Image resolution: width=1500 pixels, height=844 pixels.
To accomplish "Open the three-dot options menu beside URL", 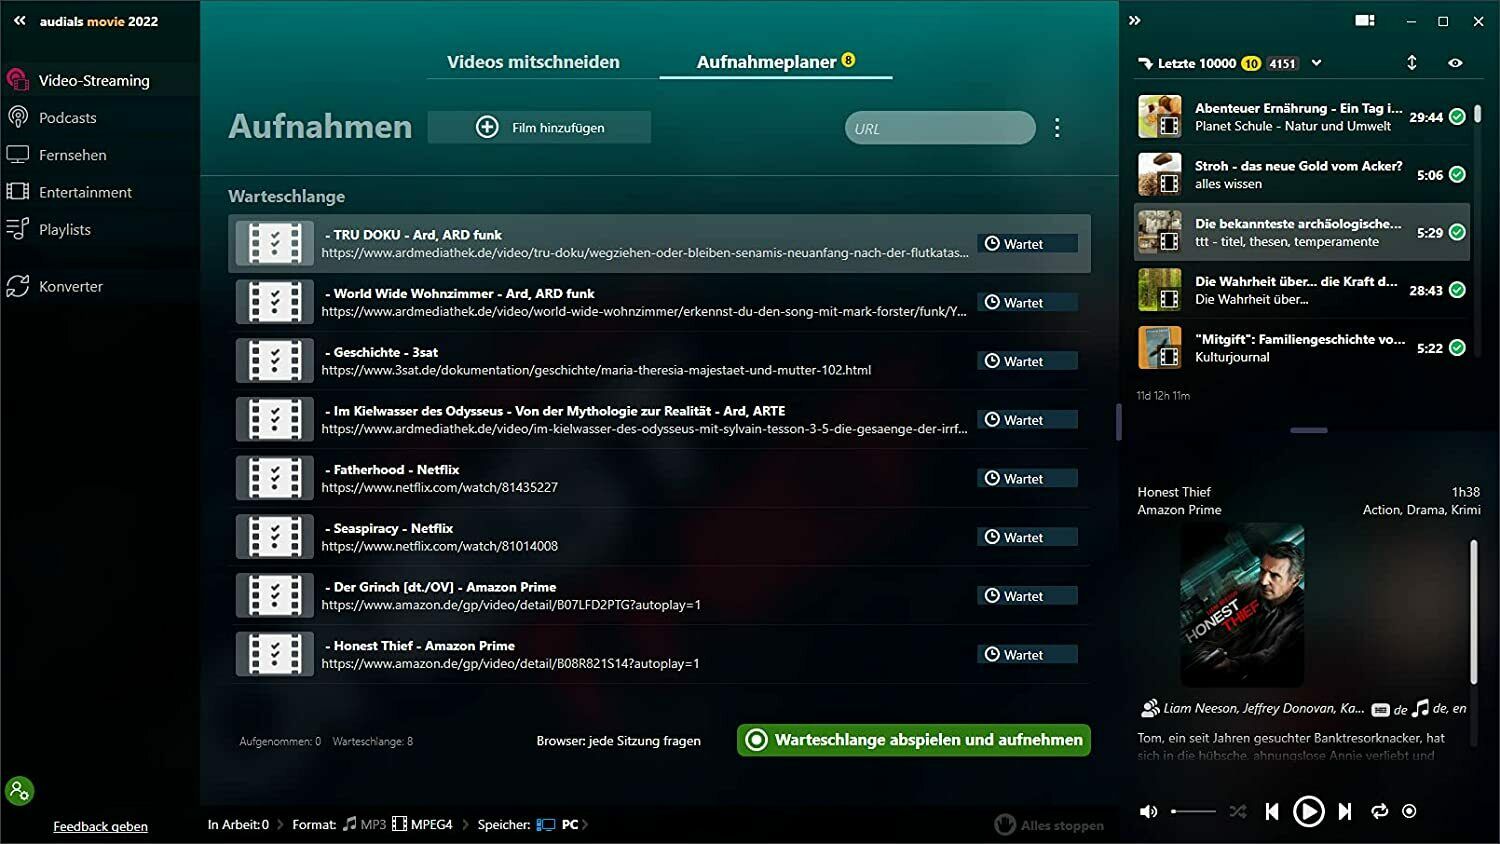I will [x=1057, y=128].
